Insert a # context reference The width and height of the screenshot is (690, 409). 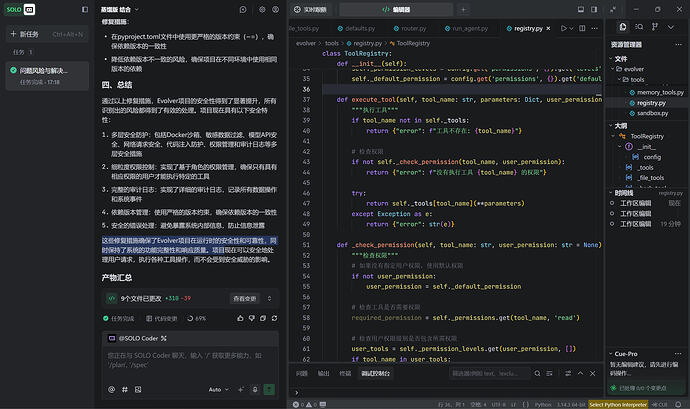coord(125,389)
